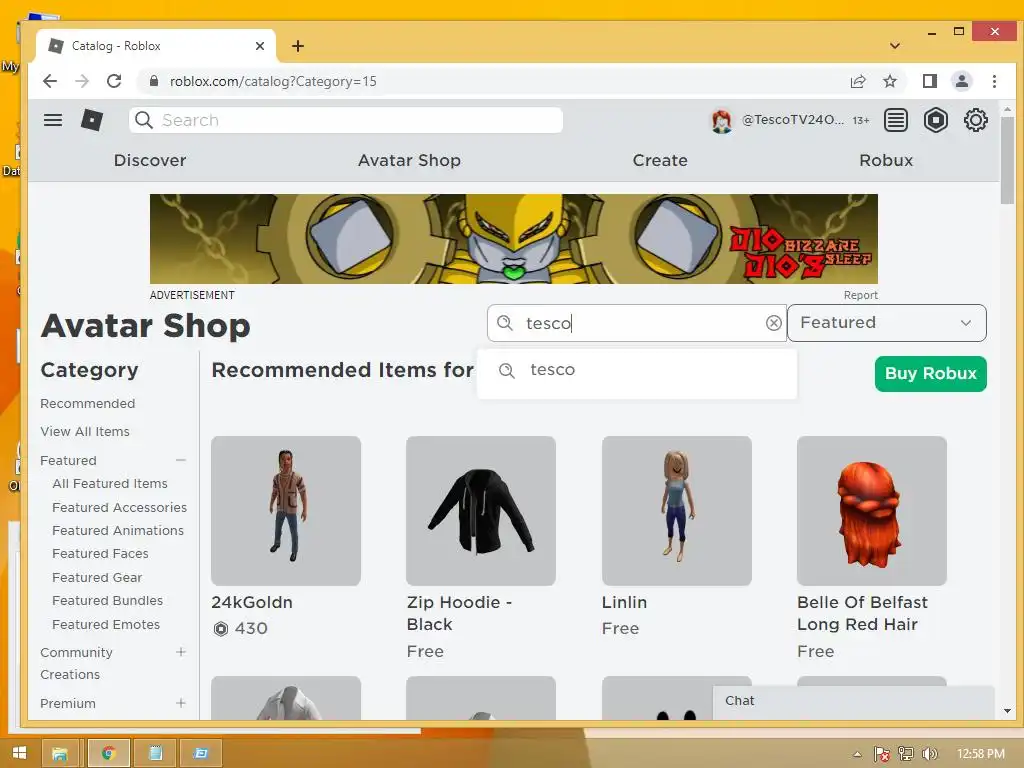Click the magnifier icon in catalog search box
This screenshot has width=1024, height=768.
click(x=505, y=323)
